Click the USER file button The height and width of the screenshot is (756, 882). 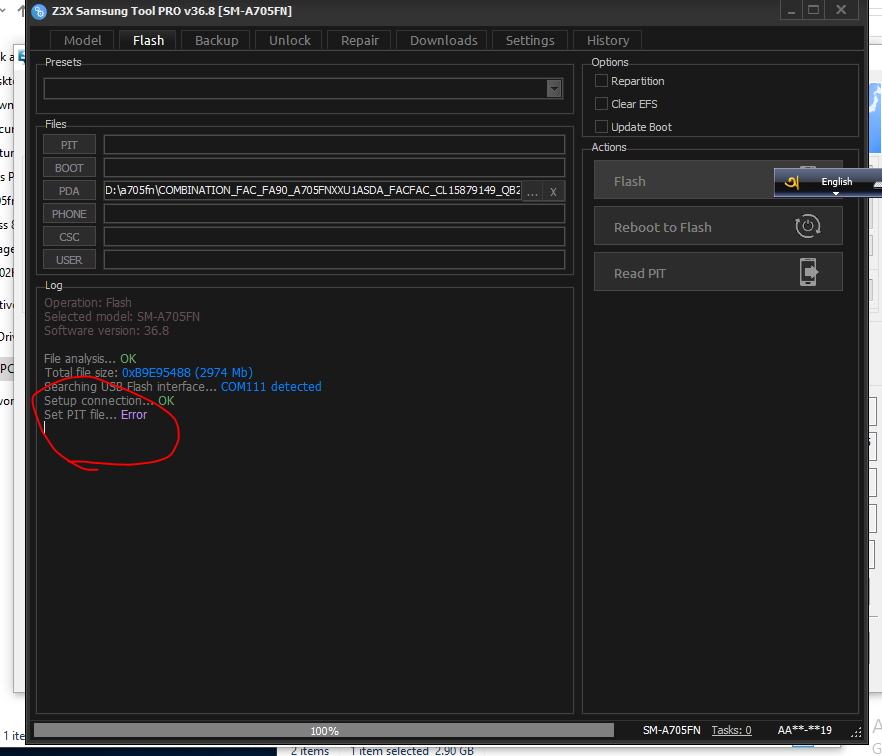pyautogui.click(x=69, y=260)
